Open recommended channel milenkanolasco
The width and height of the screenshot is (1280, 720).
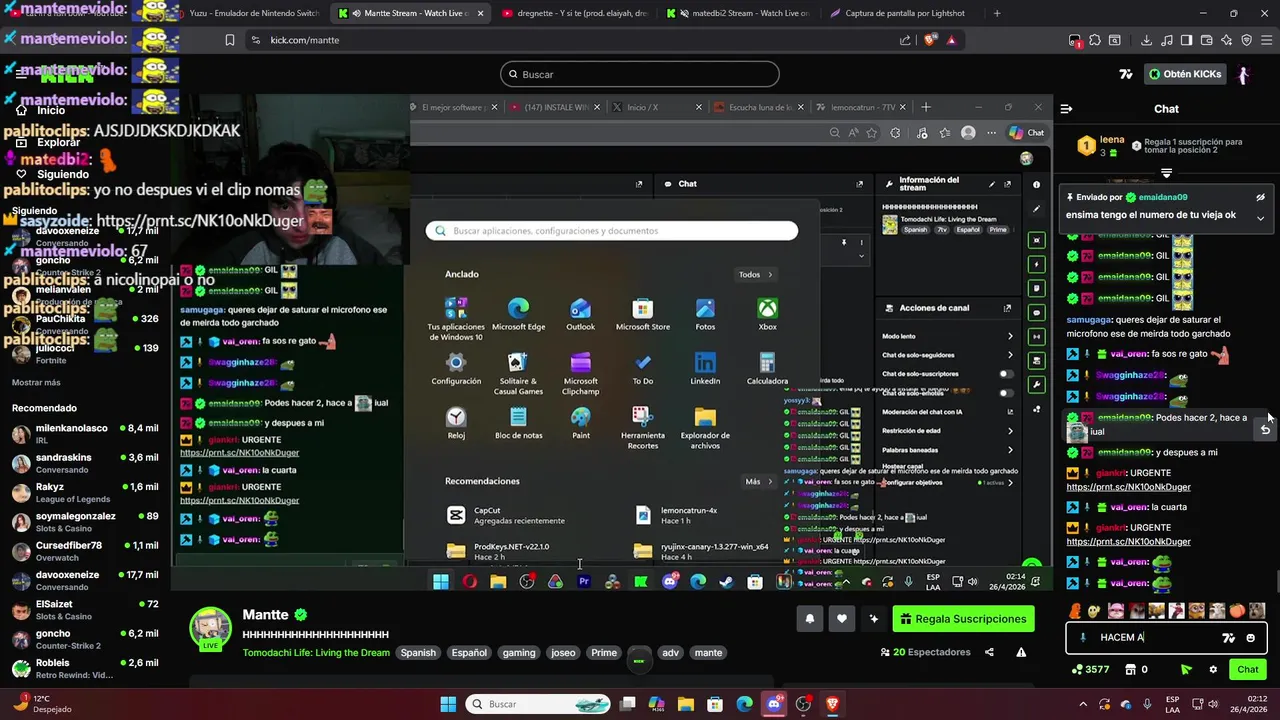pyautogui.click(x=85, y=434)
